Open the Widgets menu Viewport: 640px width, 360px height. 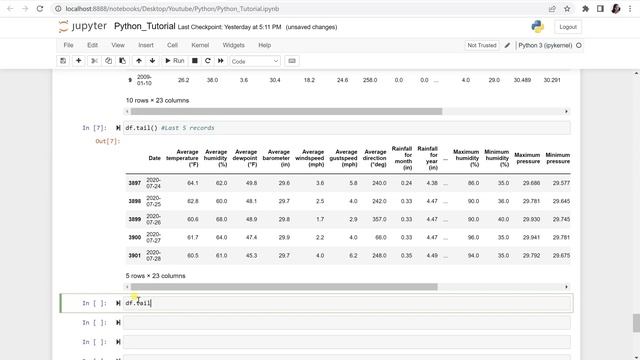pyautogui.click(x=233, y=45)
